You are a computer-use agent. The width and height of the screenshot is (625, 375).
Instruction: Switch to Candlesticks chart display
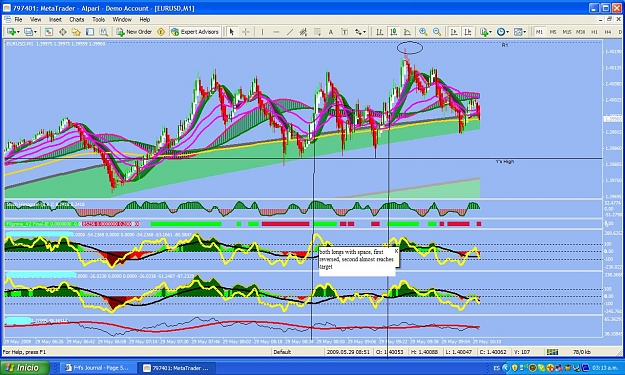(393, 32)
